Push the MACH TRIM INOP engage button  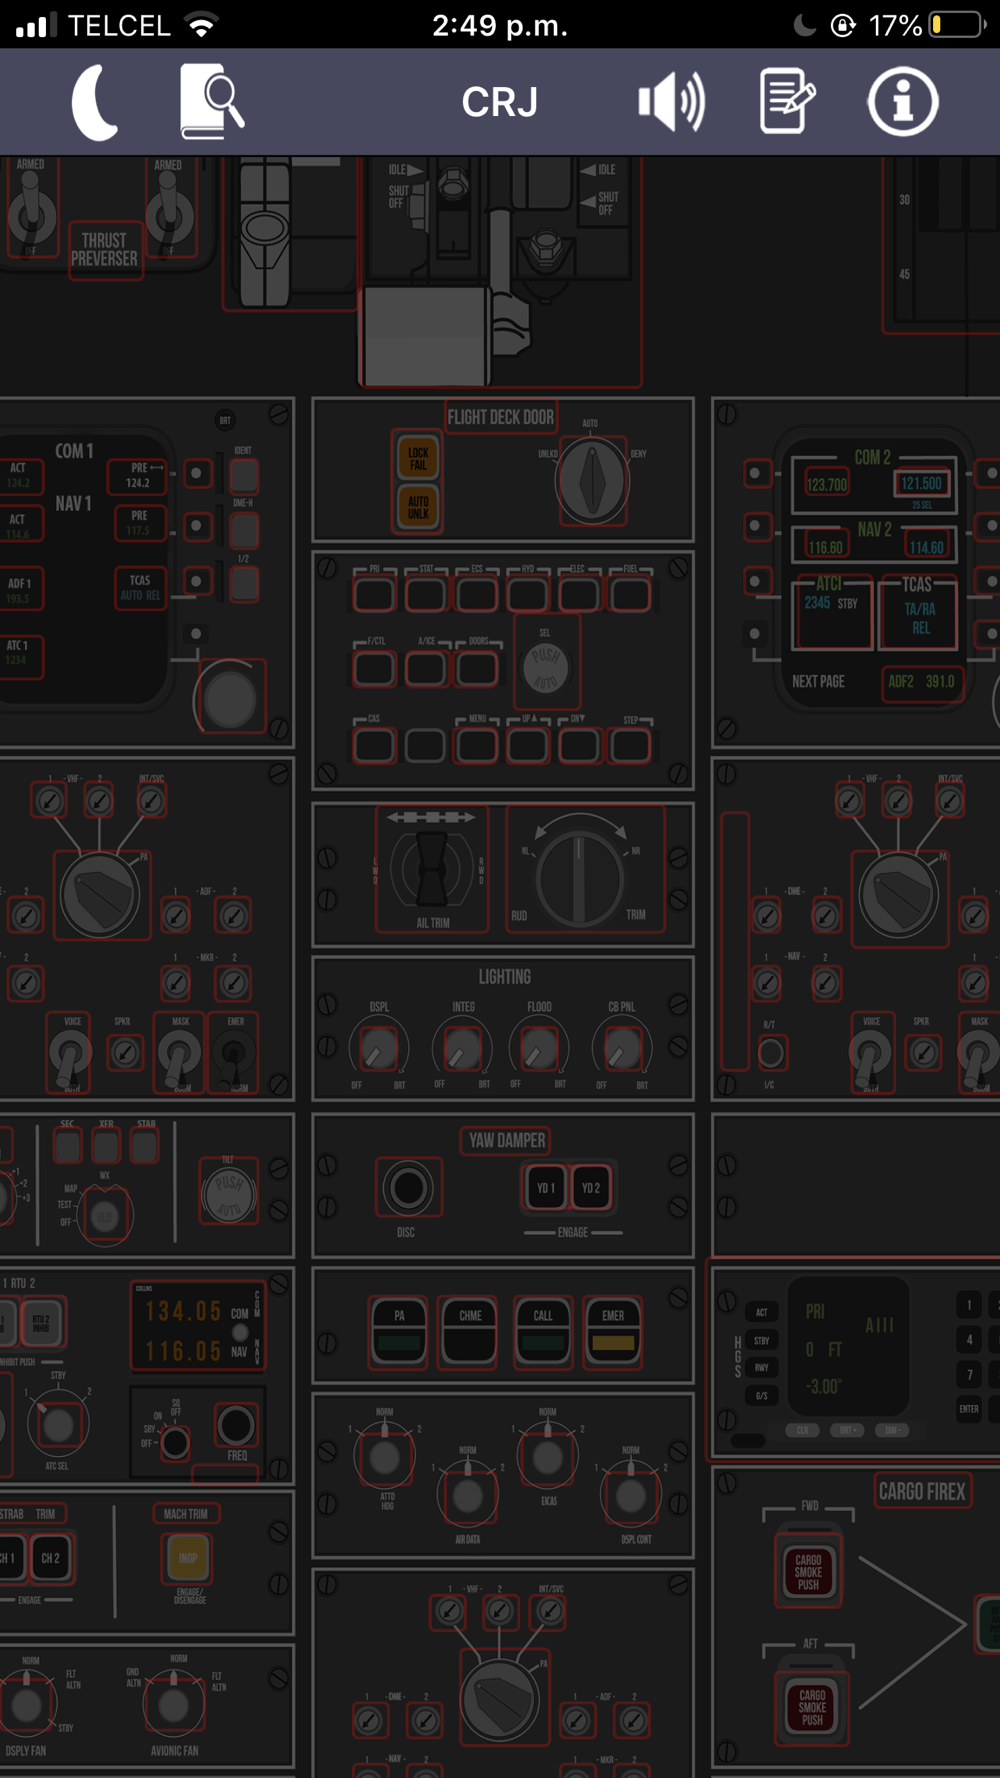coord(188,1558)
